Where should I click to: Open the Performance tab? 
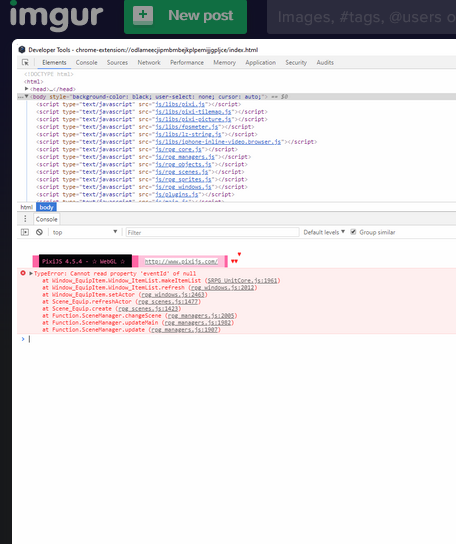(187, 62)
